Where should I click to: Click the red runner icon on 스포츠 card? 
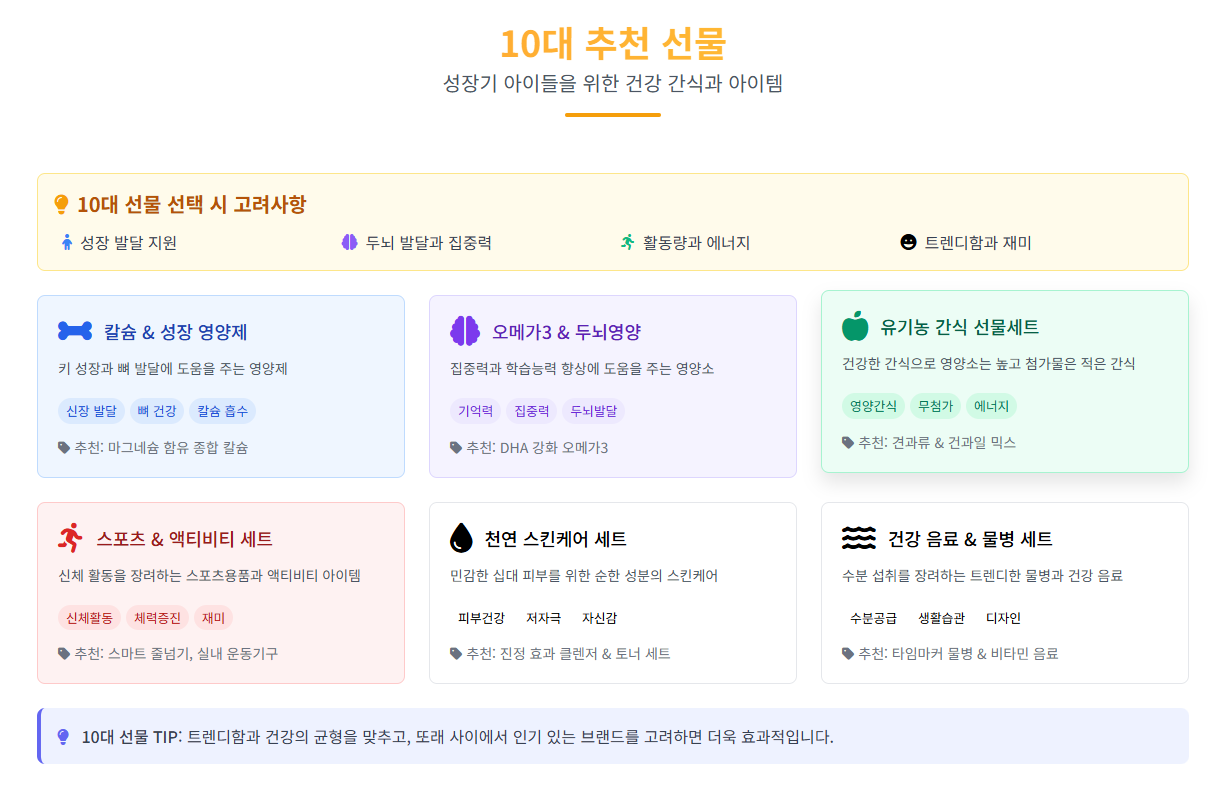70,538
